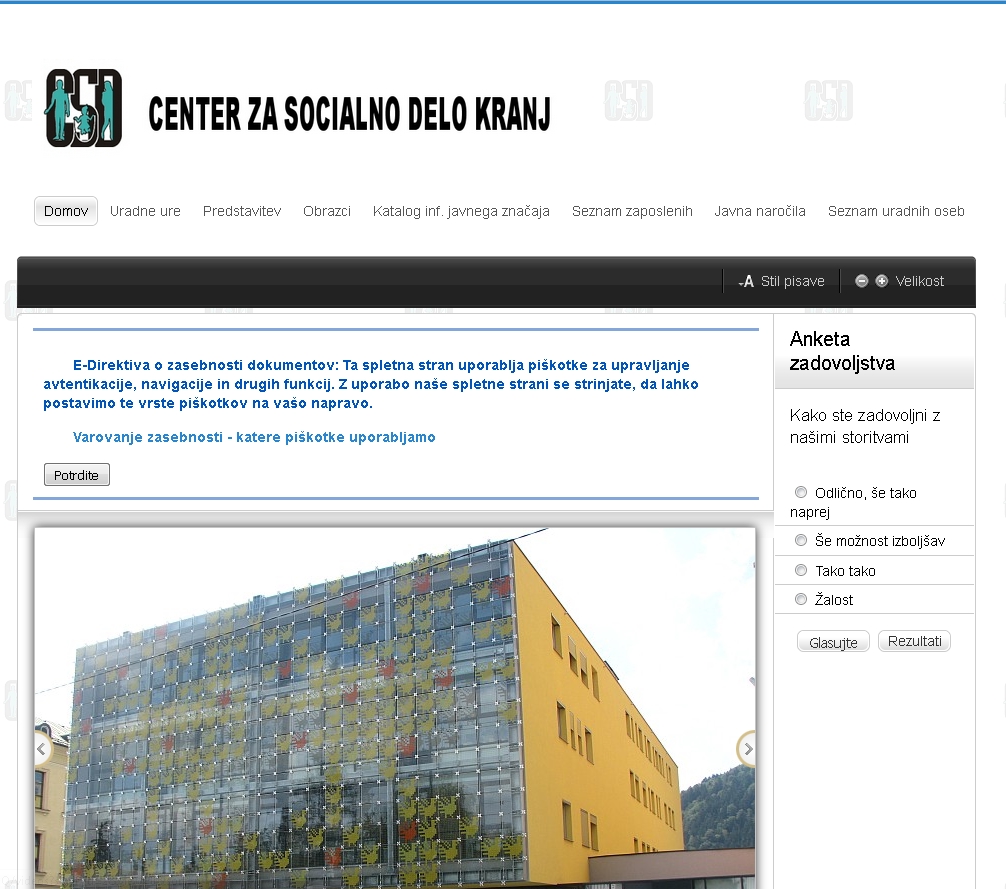Choose the 'Tako tako' survey option
This screenshot has height=889, width=1006.
click(801, 570)
